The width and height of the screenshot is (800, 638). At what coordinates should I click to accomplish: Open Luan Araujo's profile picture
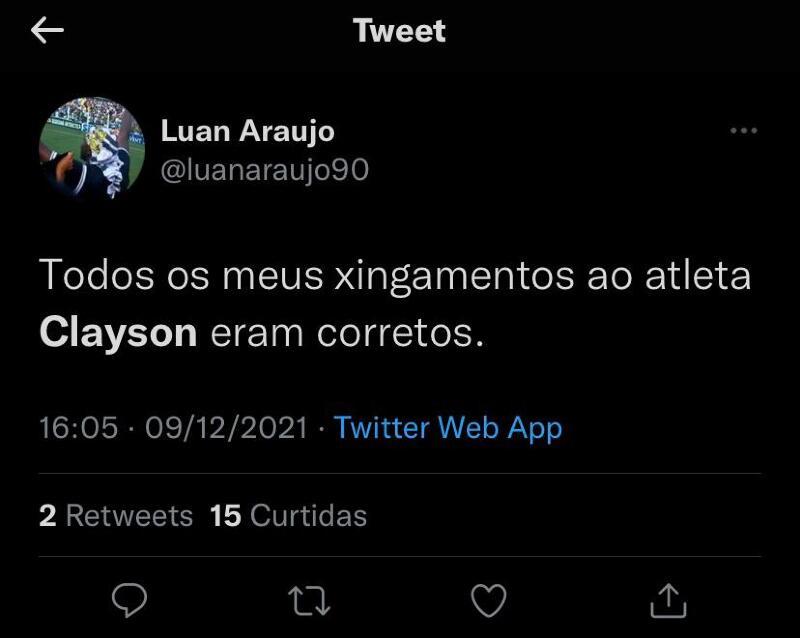(92, 149)
